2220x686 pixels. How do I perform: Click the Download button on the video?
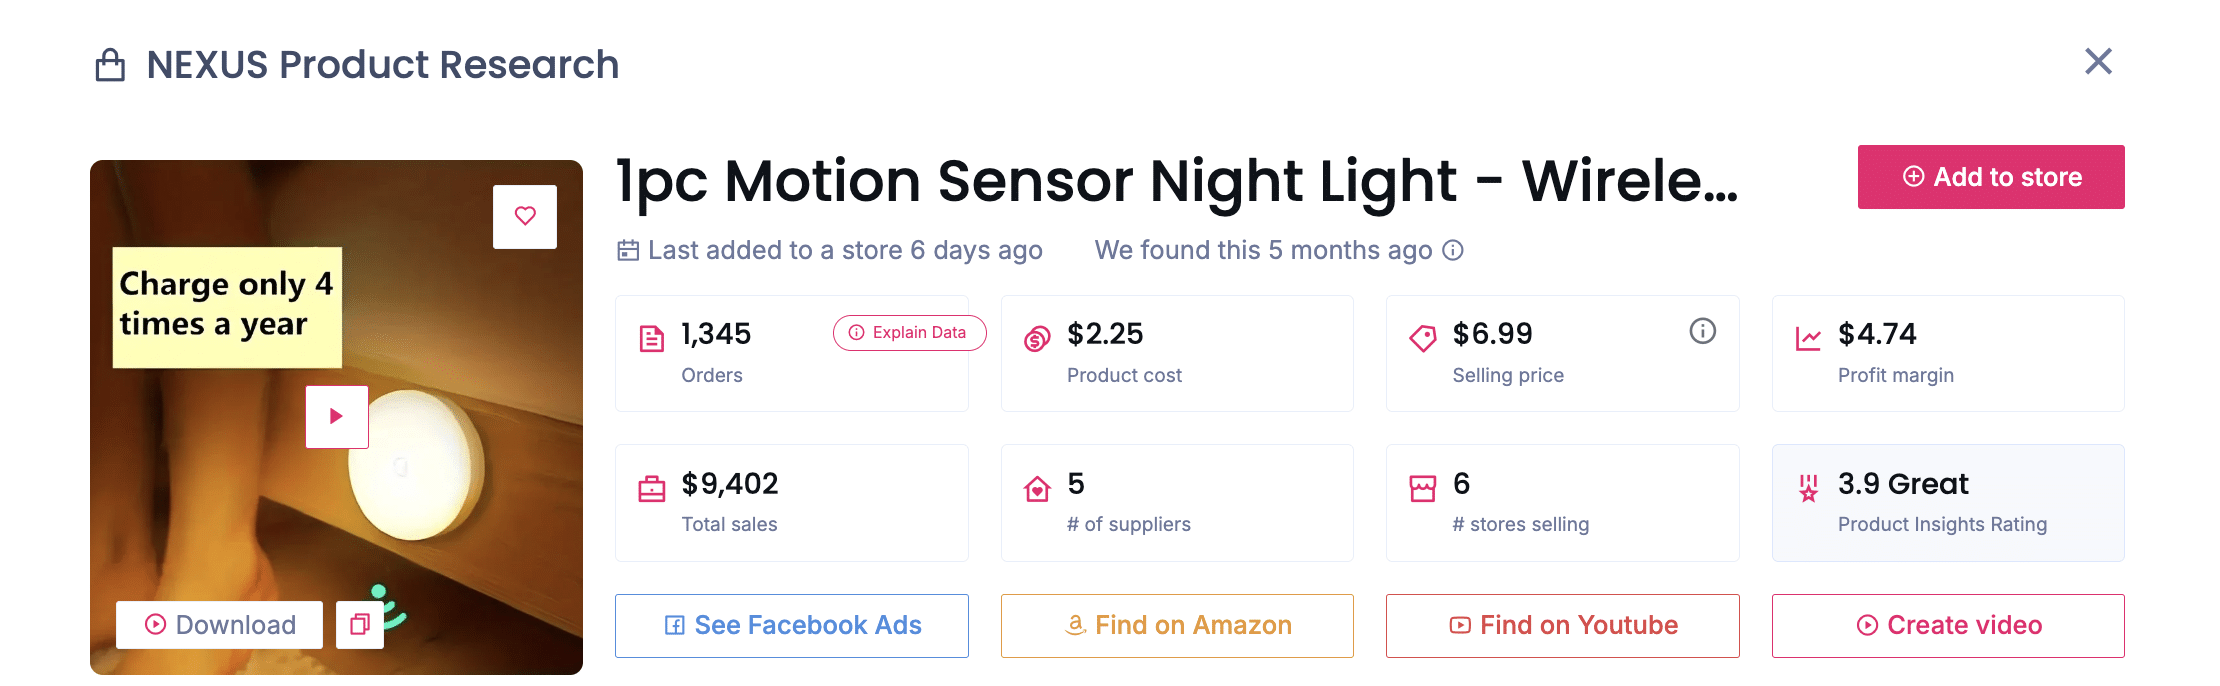tap(219, 624)
